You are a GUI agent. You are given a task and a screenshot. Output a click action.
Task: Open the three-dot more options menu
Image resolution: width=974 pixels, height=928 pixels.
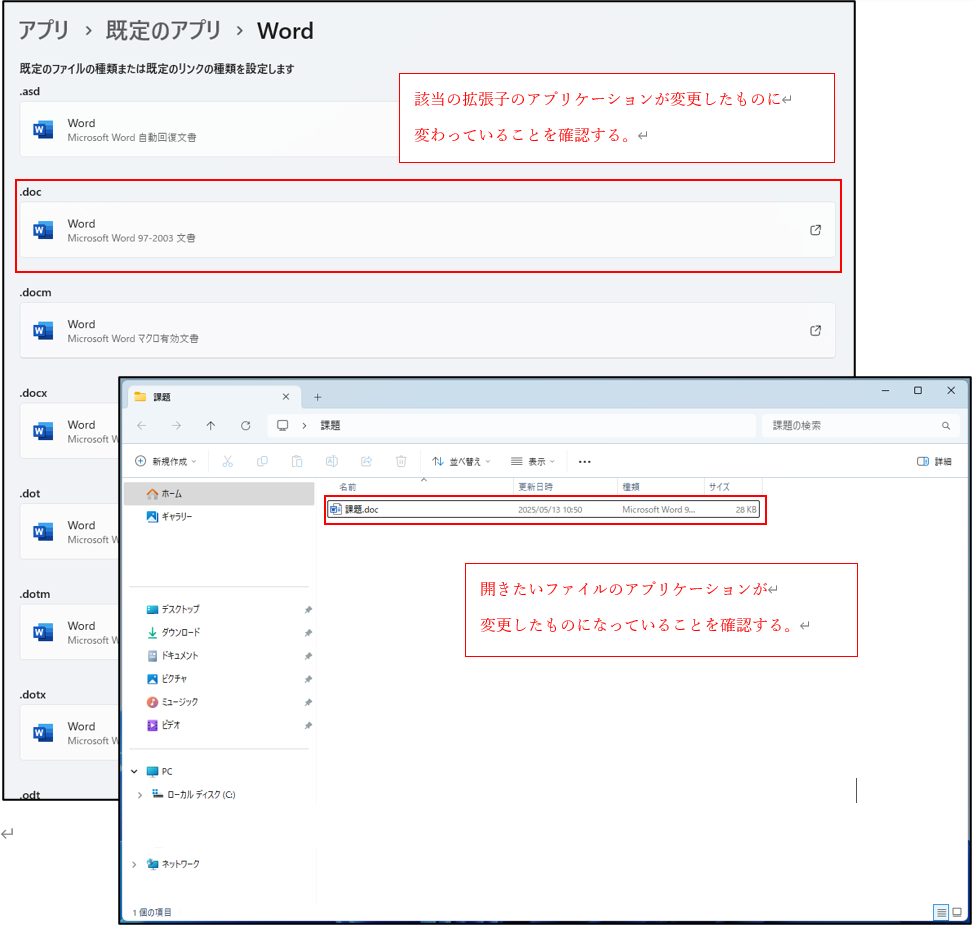(585, 462)
